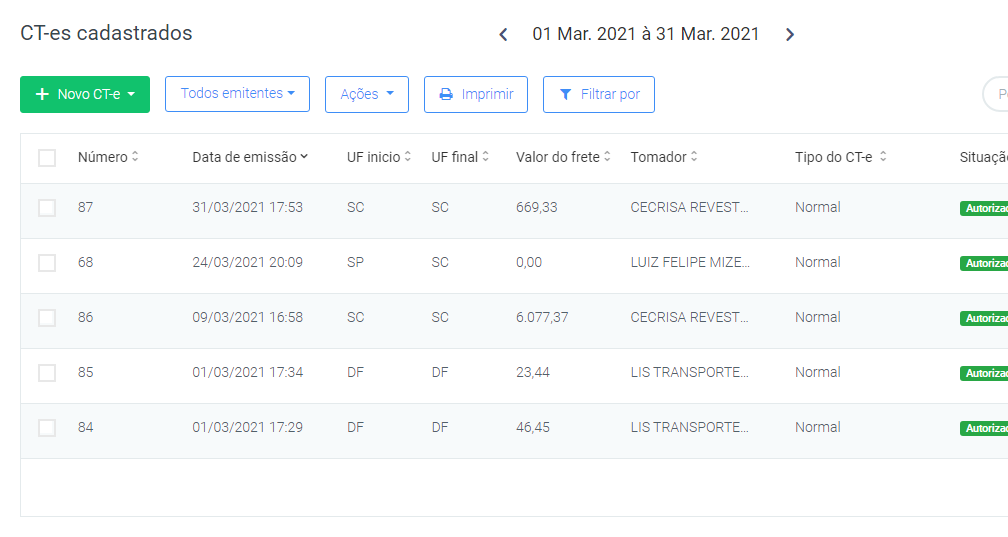Open the Ações dropdown menu
The width and height of the screenshot is (1008, 537).
[367, 94]
